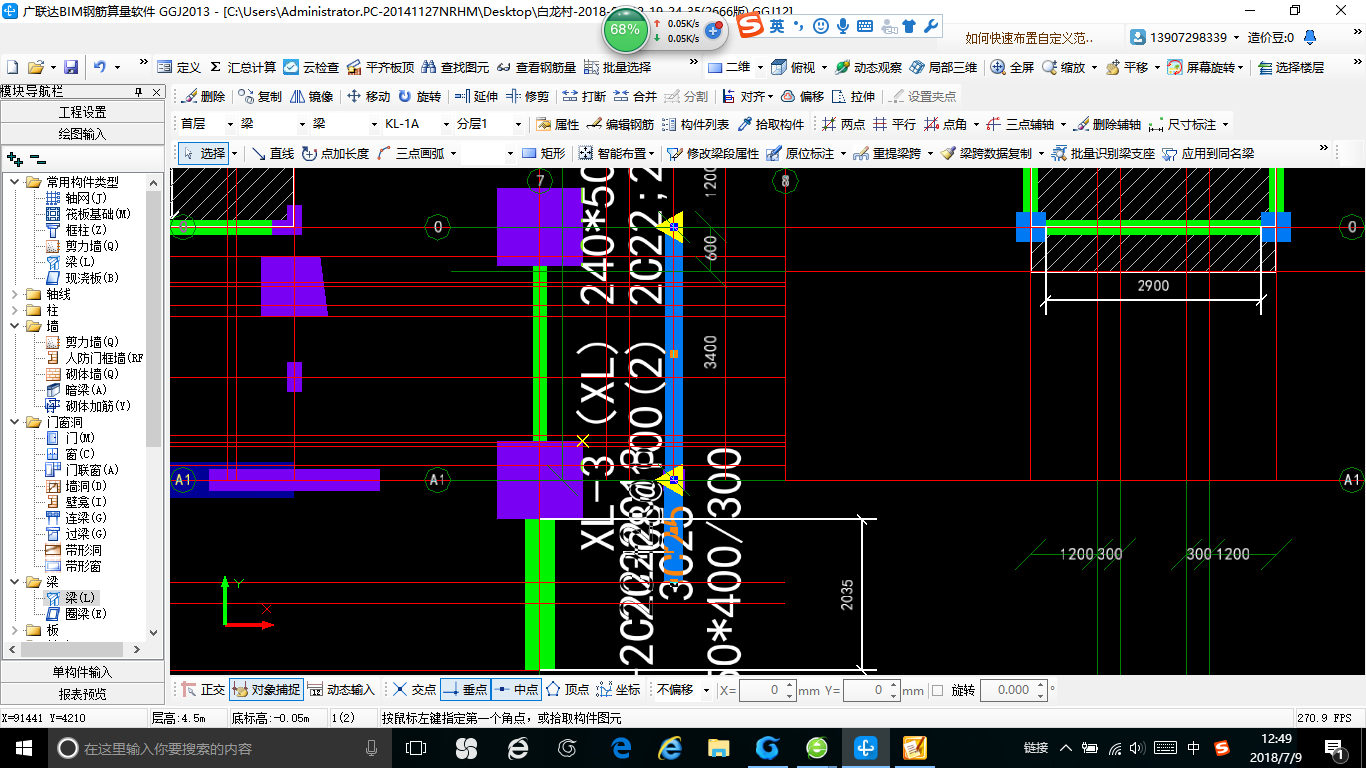Open 属性 properties panel
This screenshot has width=1366, height=768.
[557, 124]
